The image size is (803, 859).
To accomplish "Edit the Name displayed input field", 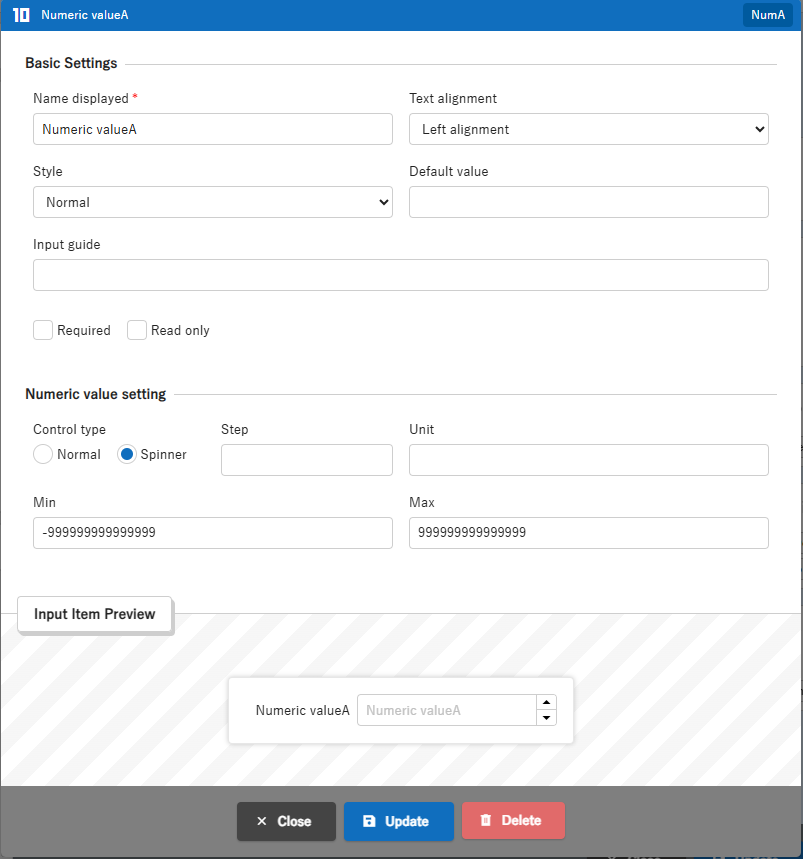I will pyautogui.click(x=213, y=129).
